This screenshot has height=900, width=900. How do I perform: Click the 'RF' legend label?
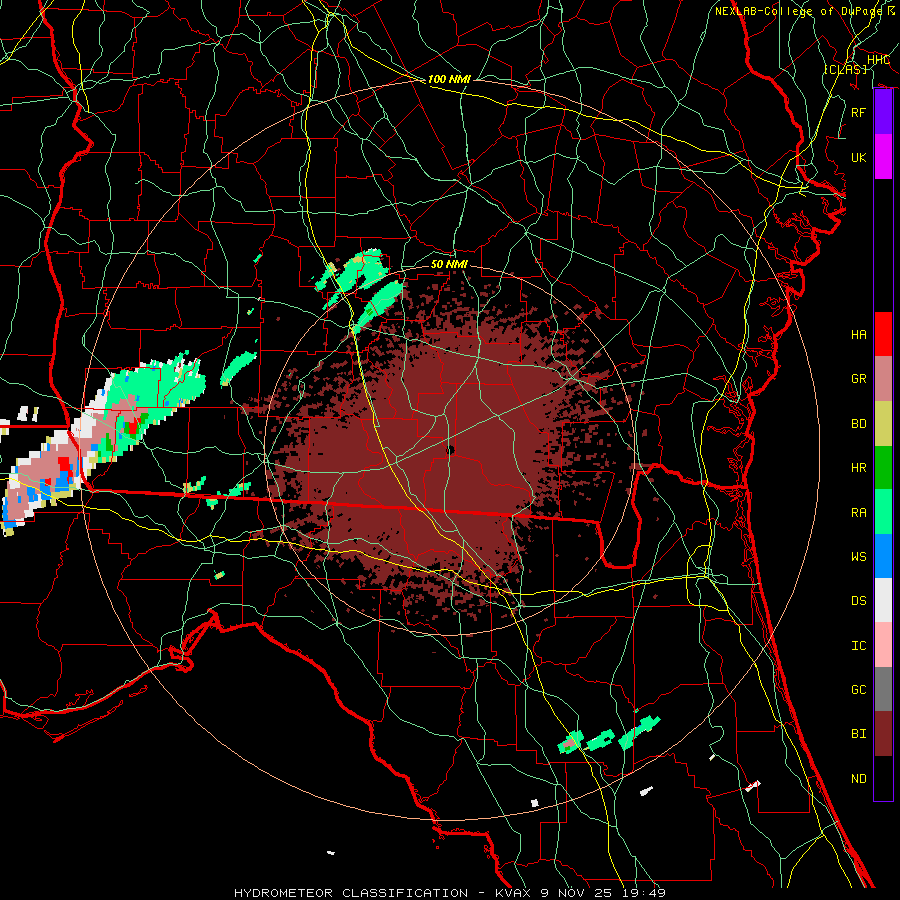point(858,112)
